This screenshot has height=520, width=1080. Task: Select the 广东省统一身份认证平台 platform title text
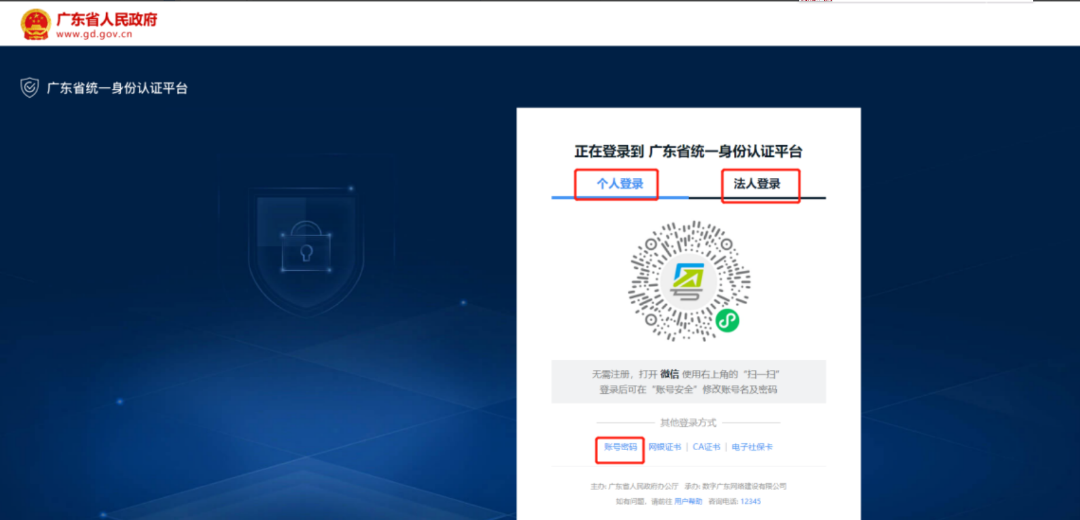click(x=117, y=88)
